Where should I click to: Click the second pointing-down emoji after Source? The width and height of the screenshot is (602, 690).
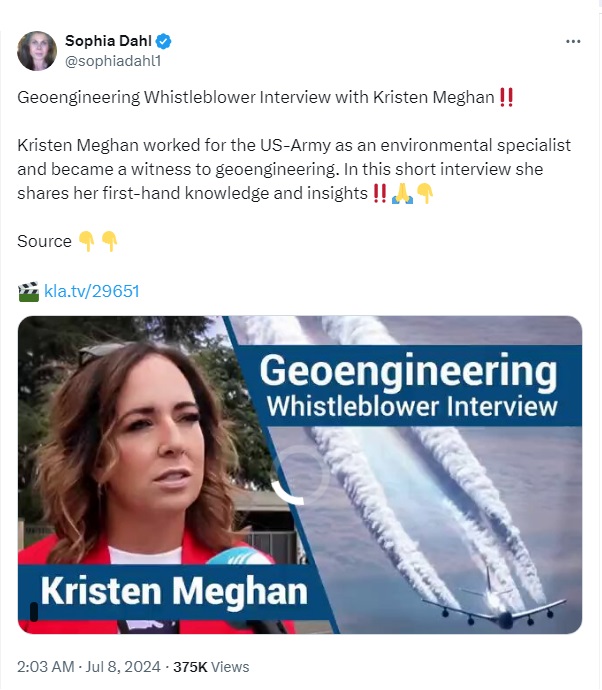(109, 242)
